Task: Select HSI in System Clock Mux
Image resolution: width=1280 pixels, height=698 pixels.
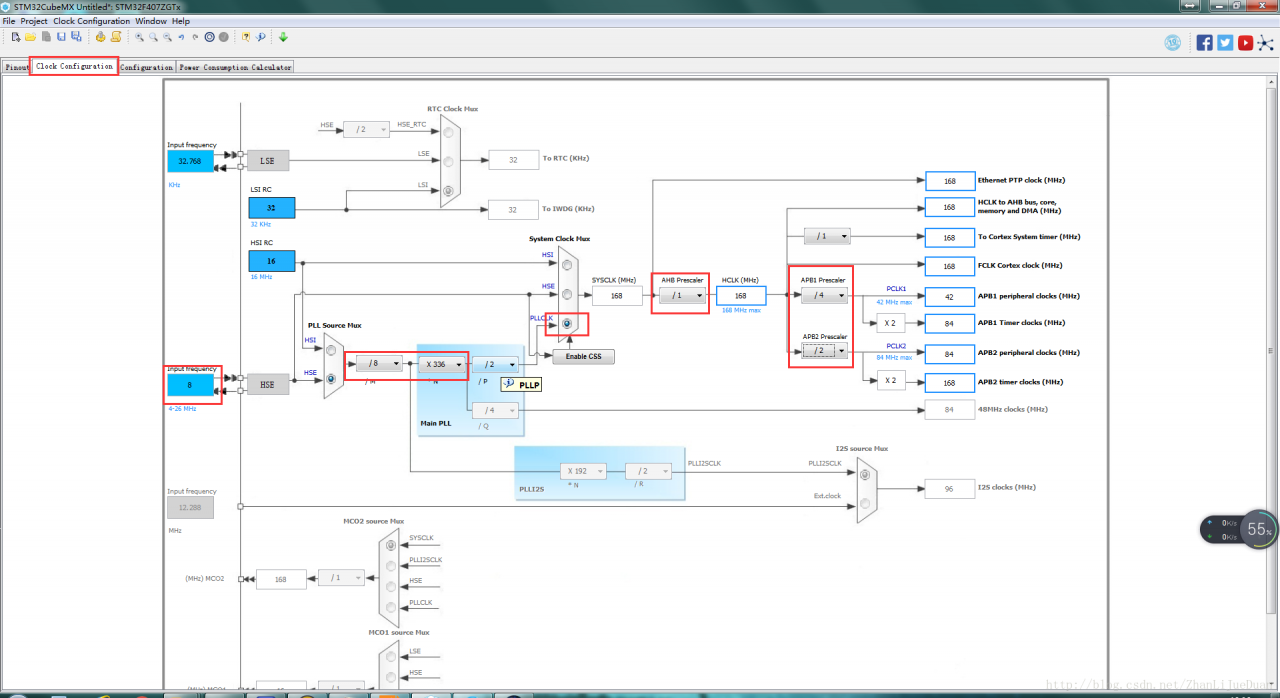Action: 567,265
